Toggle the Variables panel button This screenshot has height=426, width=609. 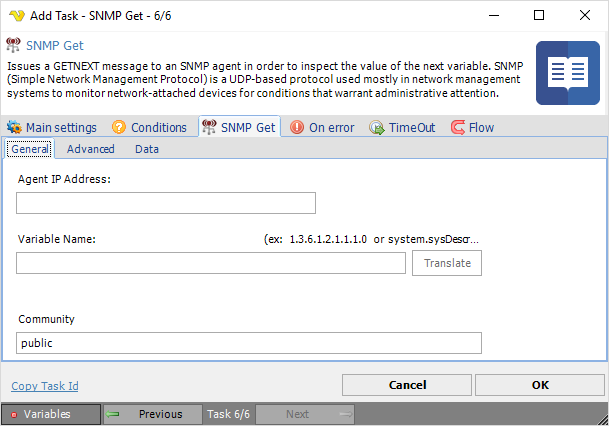(x=50, y=414)
